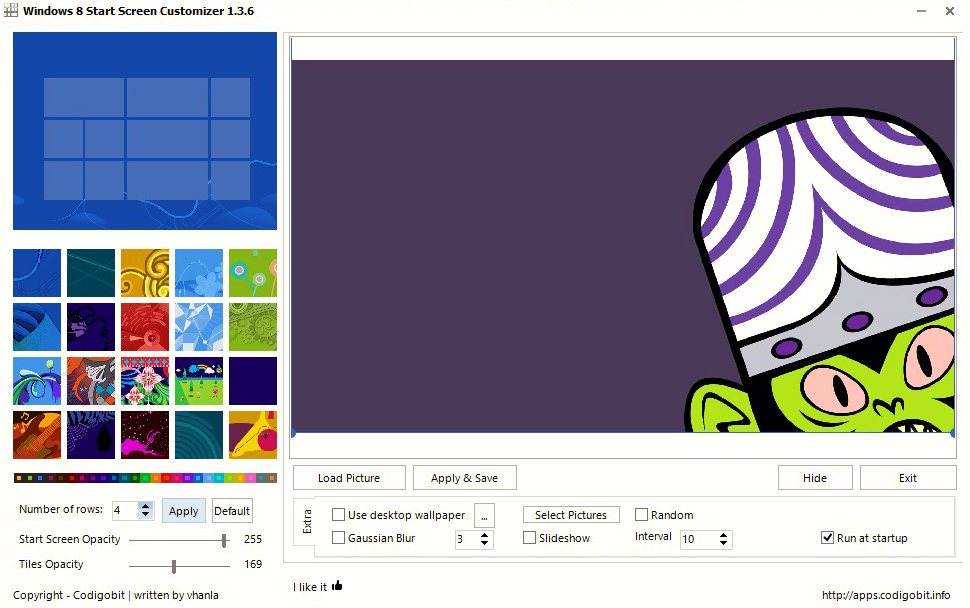Viewport: 970px width, 608px height.
Task: Choose the bright orange color scheme swatch
Action: tap(156, 478)
